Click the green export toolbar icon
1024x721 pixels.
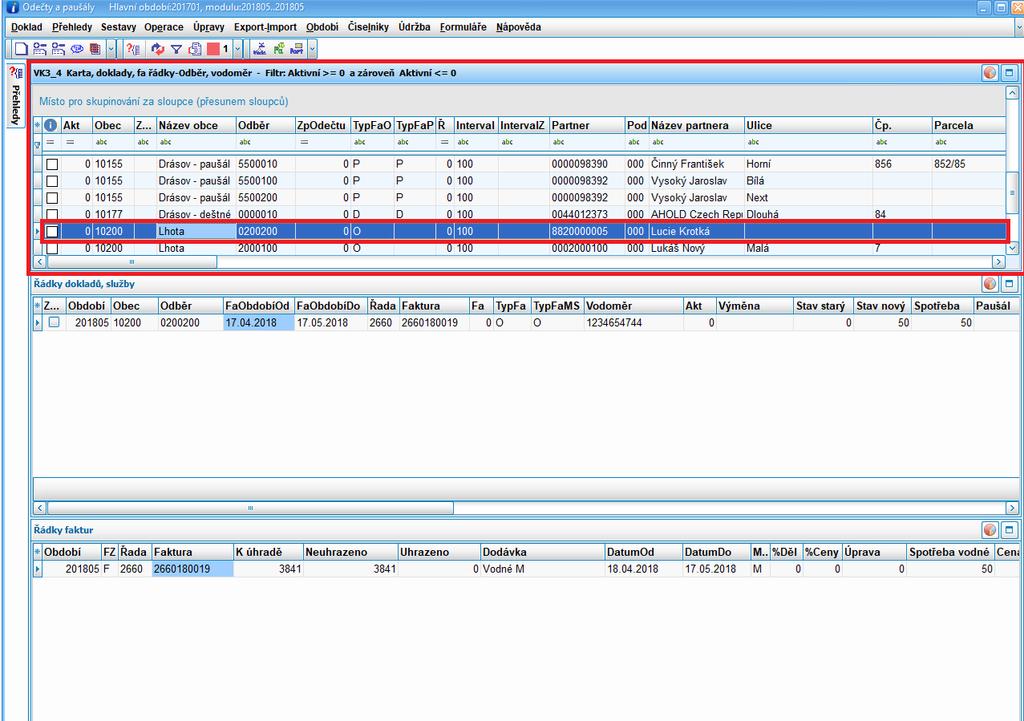pyautogui.click(x=279, y=49)
